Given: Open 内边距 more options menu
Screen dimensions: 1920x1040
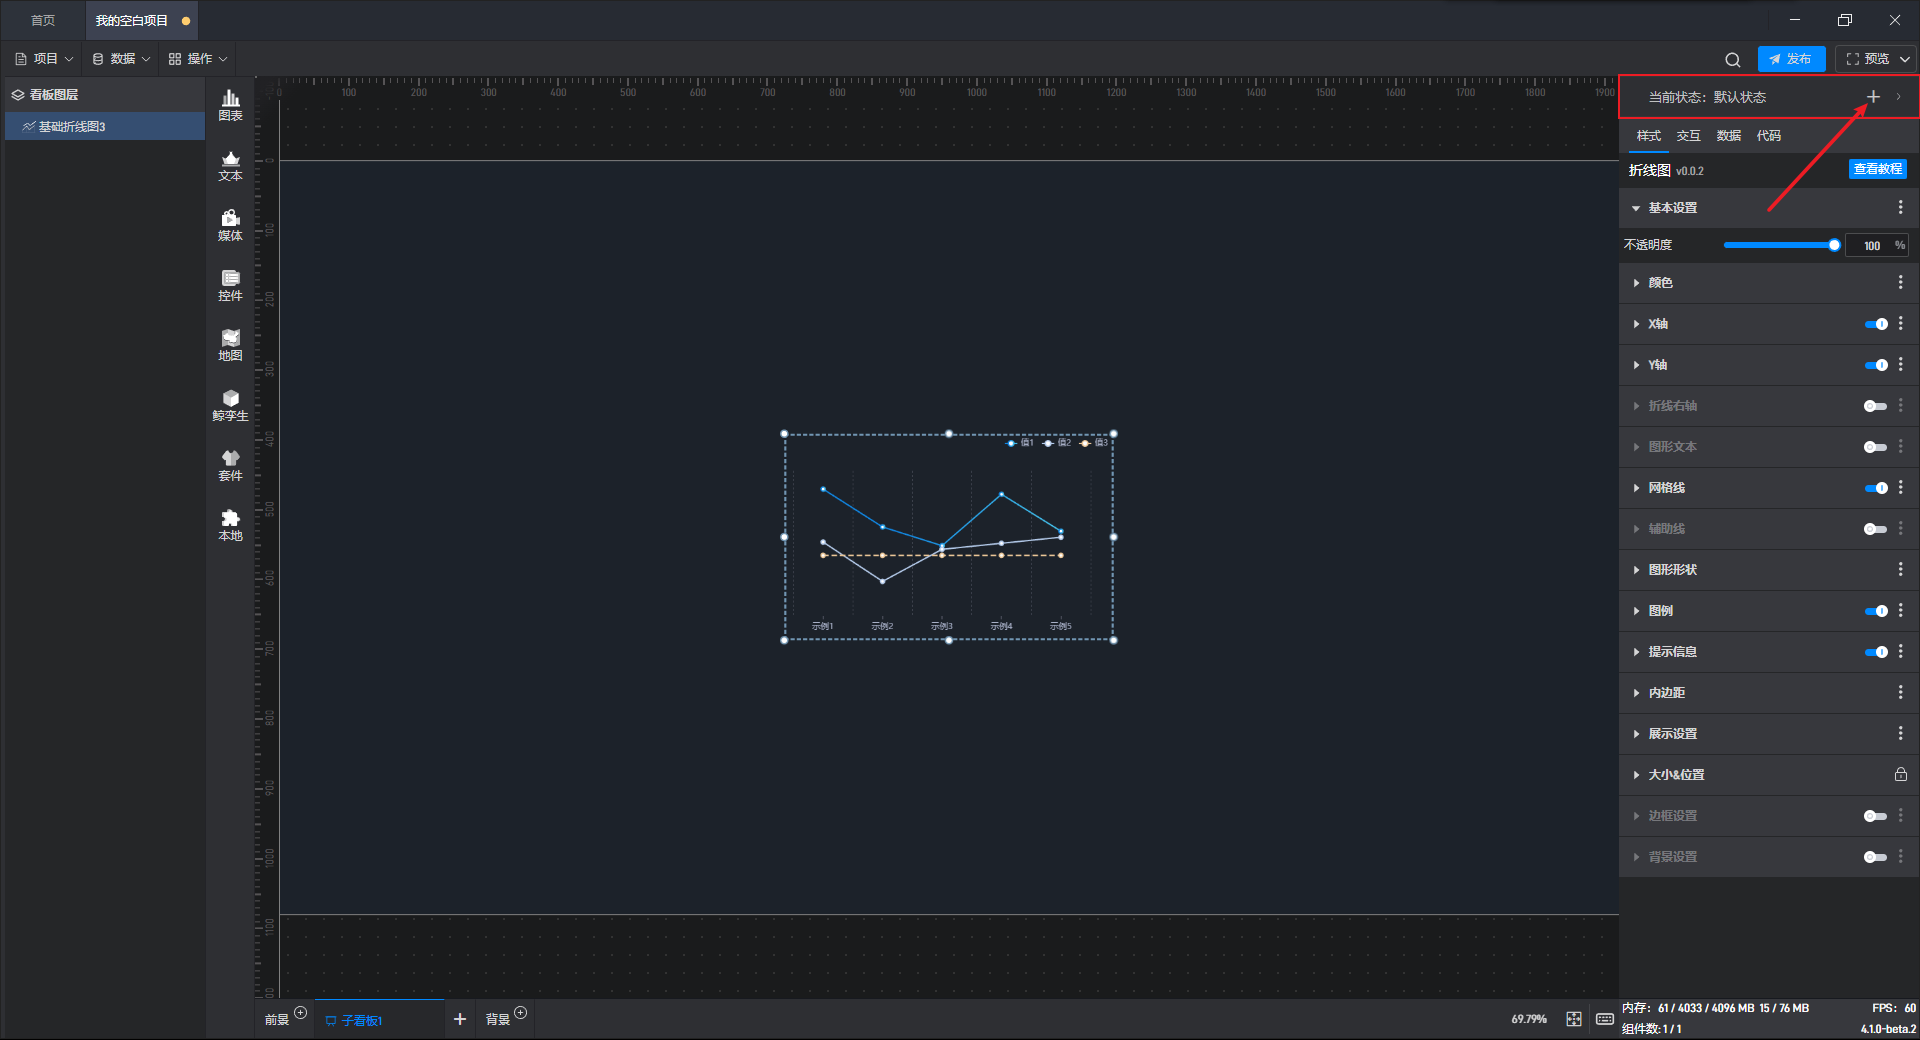Looking at the screenshot, I should pyautogui.click(x=1900, y=693).
